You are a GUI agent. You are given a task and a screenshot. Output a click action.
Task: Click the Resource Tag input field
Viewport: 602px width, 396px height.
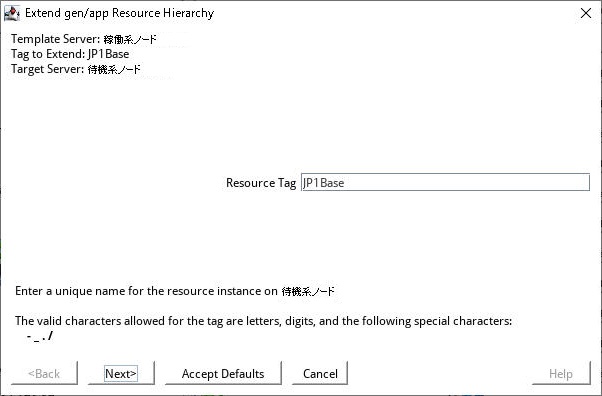point(445,182)
